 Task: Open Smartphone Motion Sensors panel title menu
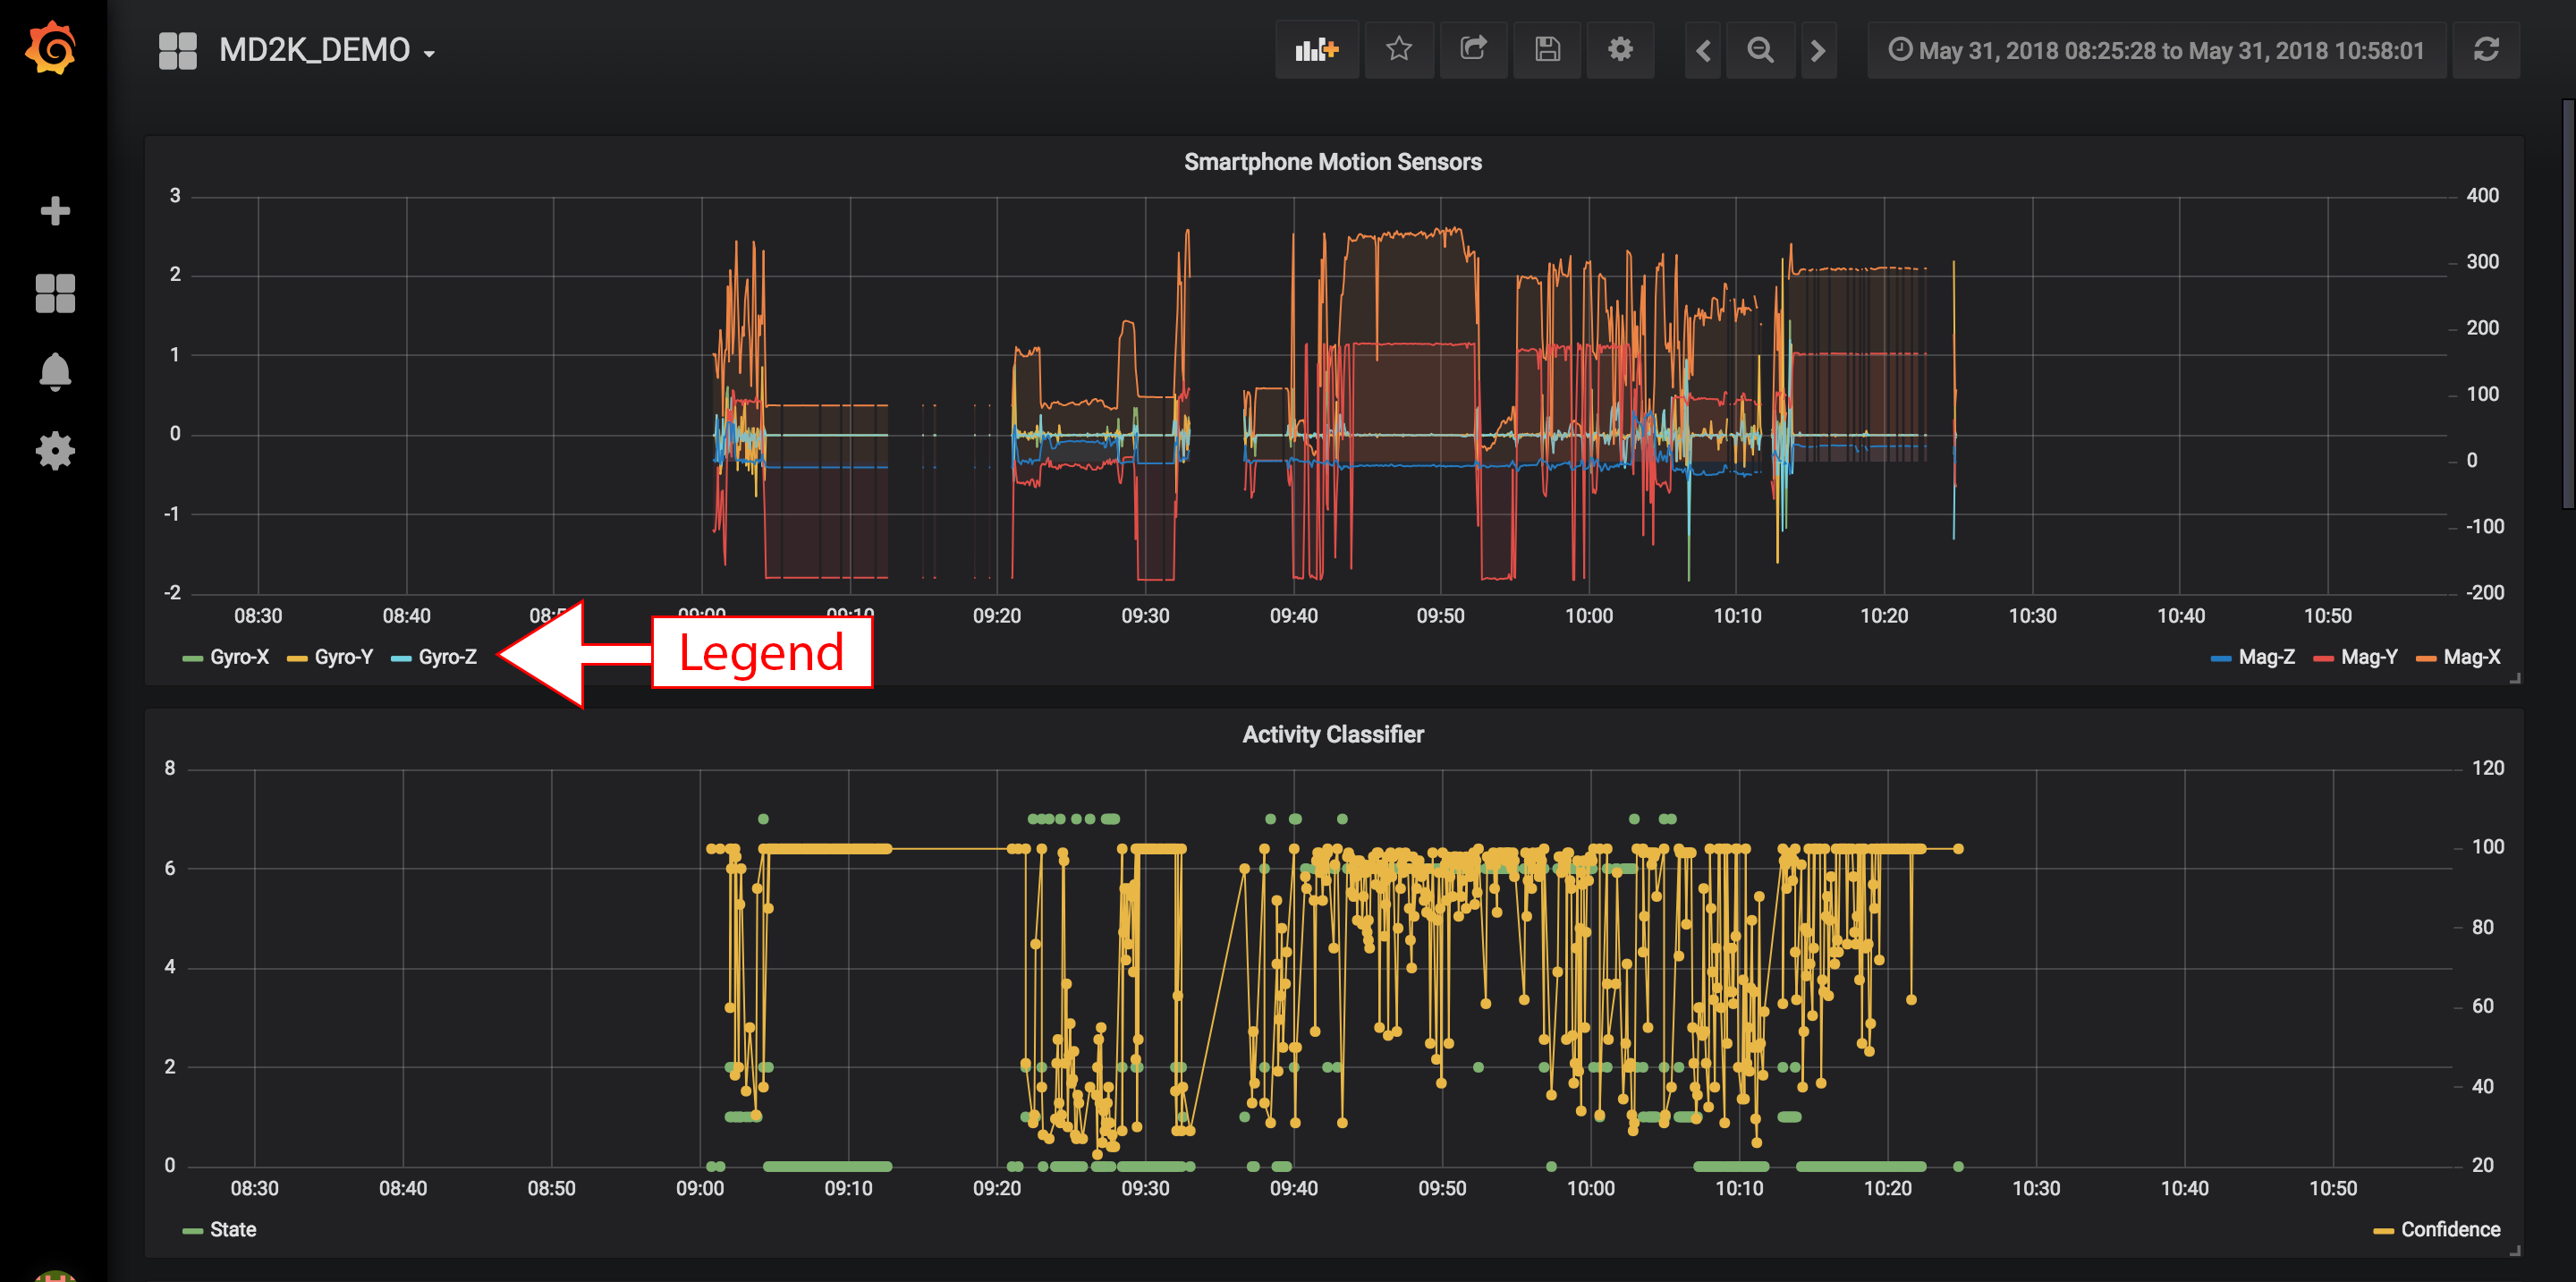click(x=1332, y=162)
